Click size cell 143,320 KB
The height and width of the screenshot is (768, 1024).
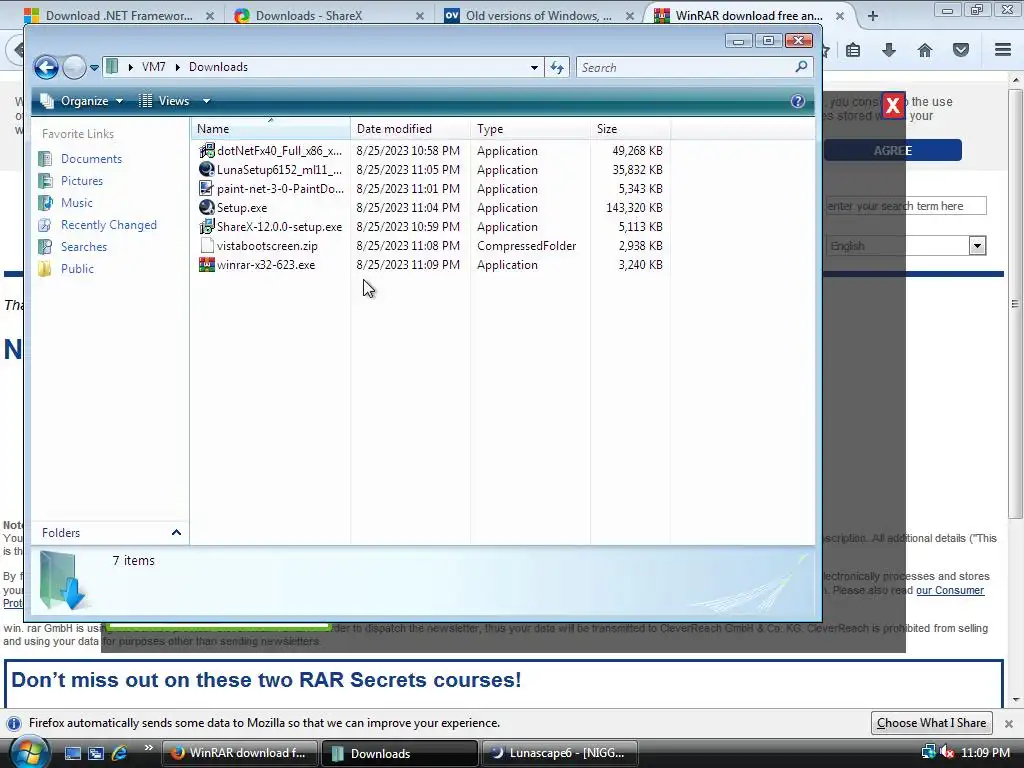click(634, 208)
